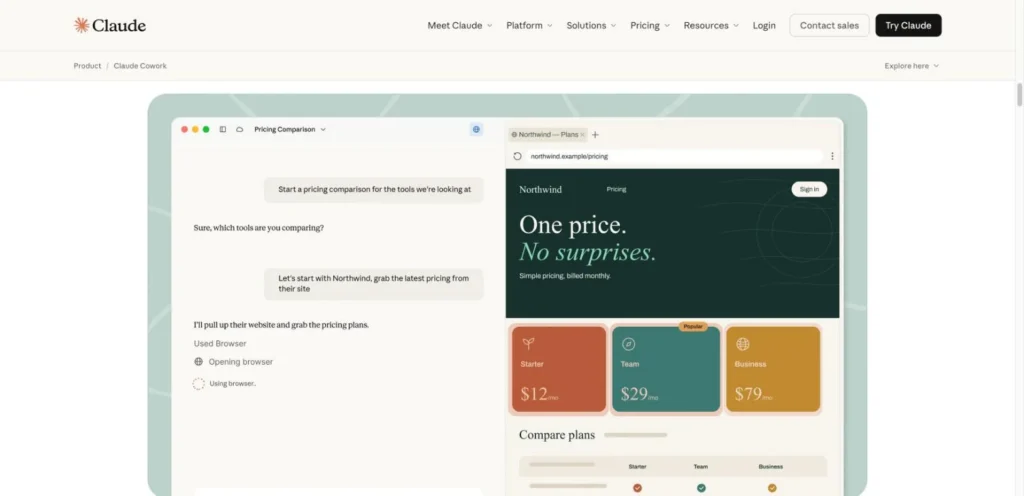Image resolution: width=1024 pixels, height=496 pixels.
Task: Click the Popular badge on Team card
Action: point(692,326)
